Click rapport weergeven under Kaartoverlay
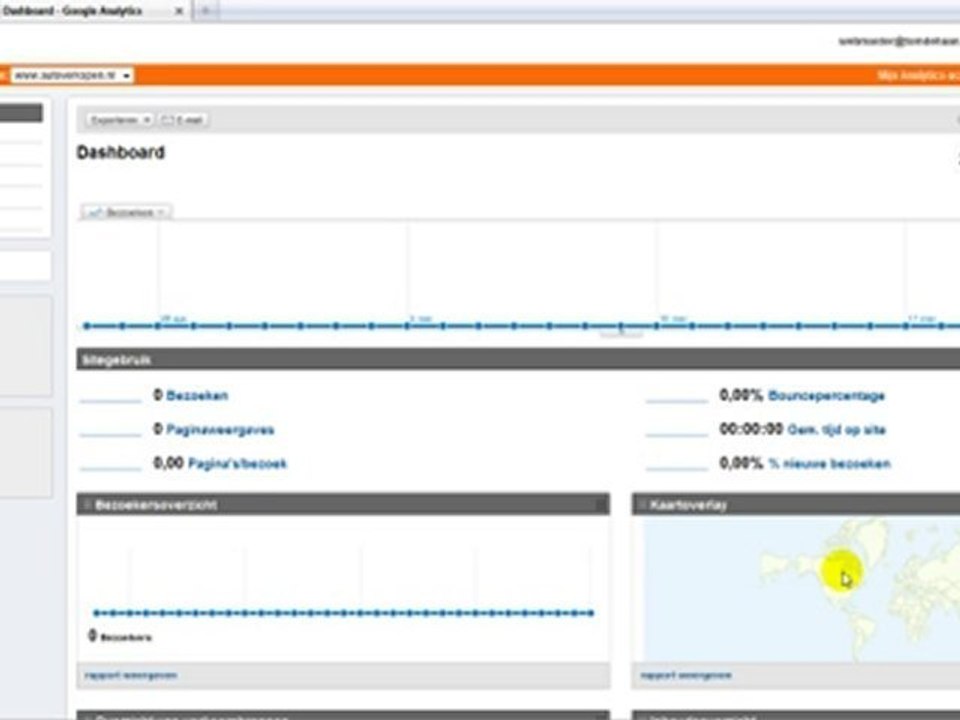This screenshot has height=720, width=960. click(686, 675)
